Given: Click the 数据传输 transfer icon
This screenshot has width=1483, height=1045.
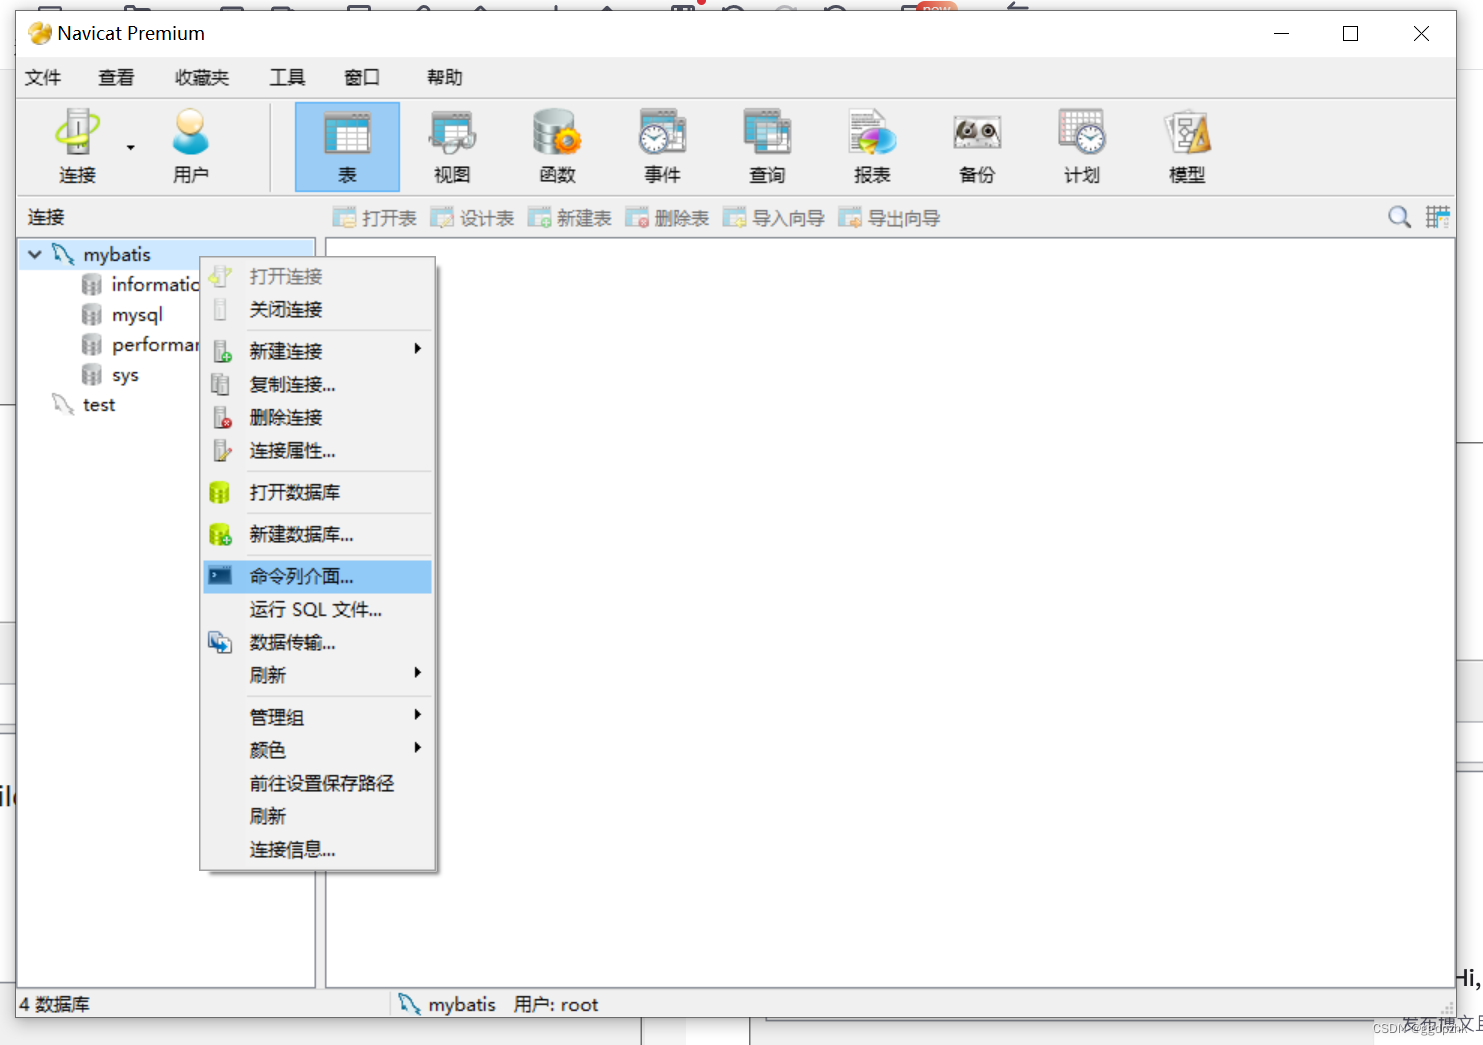Looking at the screenshot, I should coord(220,642).
